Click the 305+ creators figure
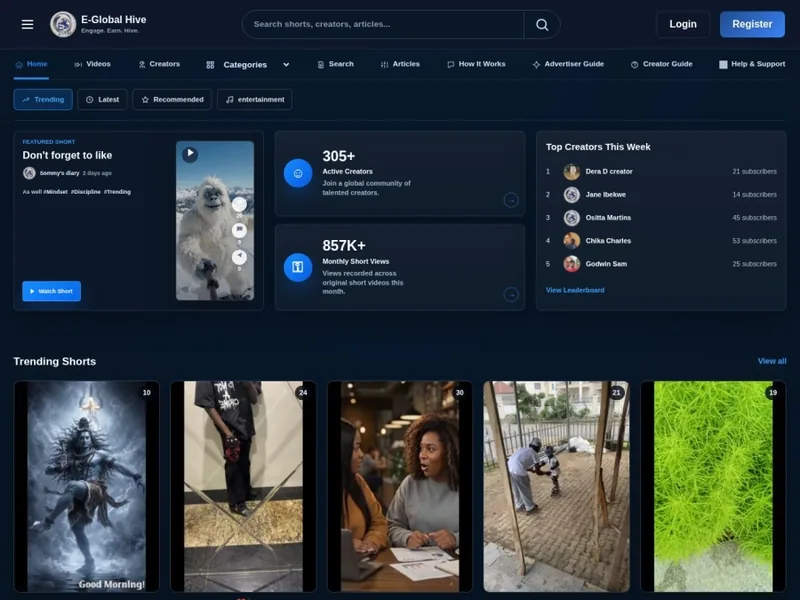This screenshot has height=600, width=800. point(339,156)
